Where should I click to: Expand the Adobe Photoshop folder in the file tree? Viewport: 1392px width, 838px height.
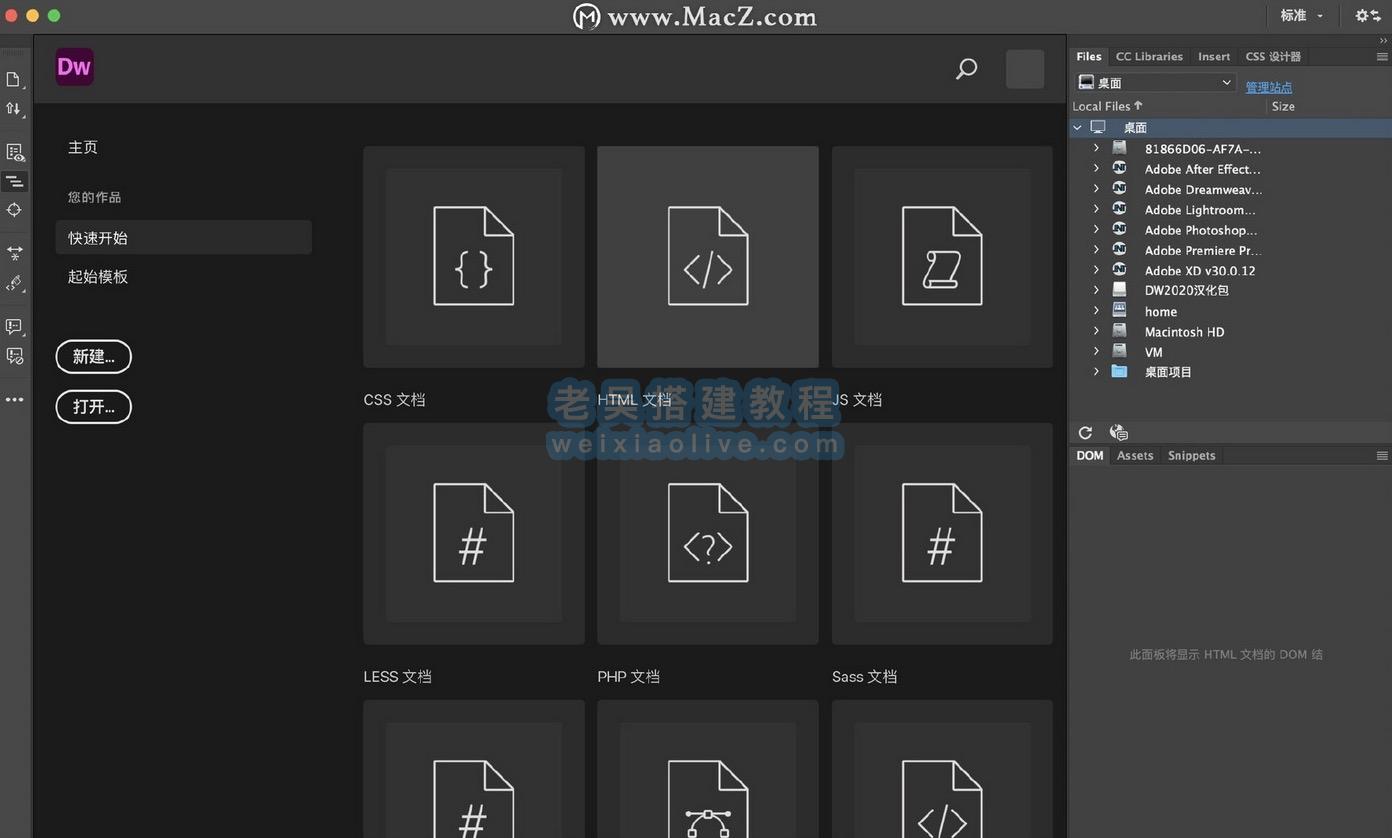(1096, 230)
